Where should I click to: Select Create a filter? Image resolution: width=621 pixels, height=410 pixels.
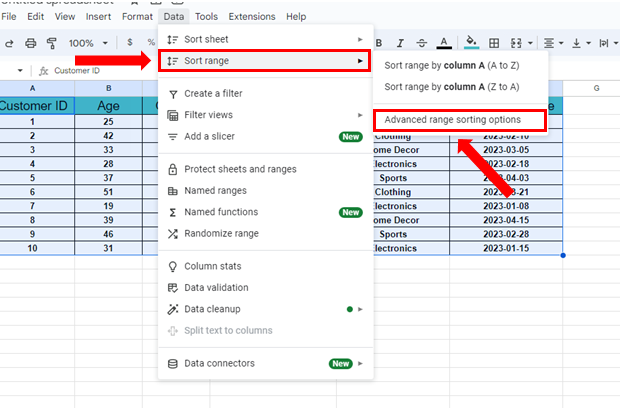point(265,93)
